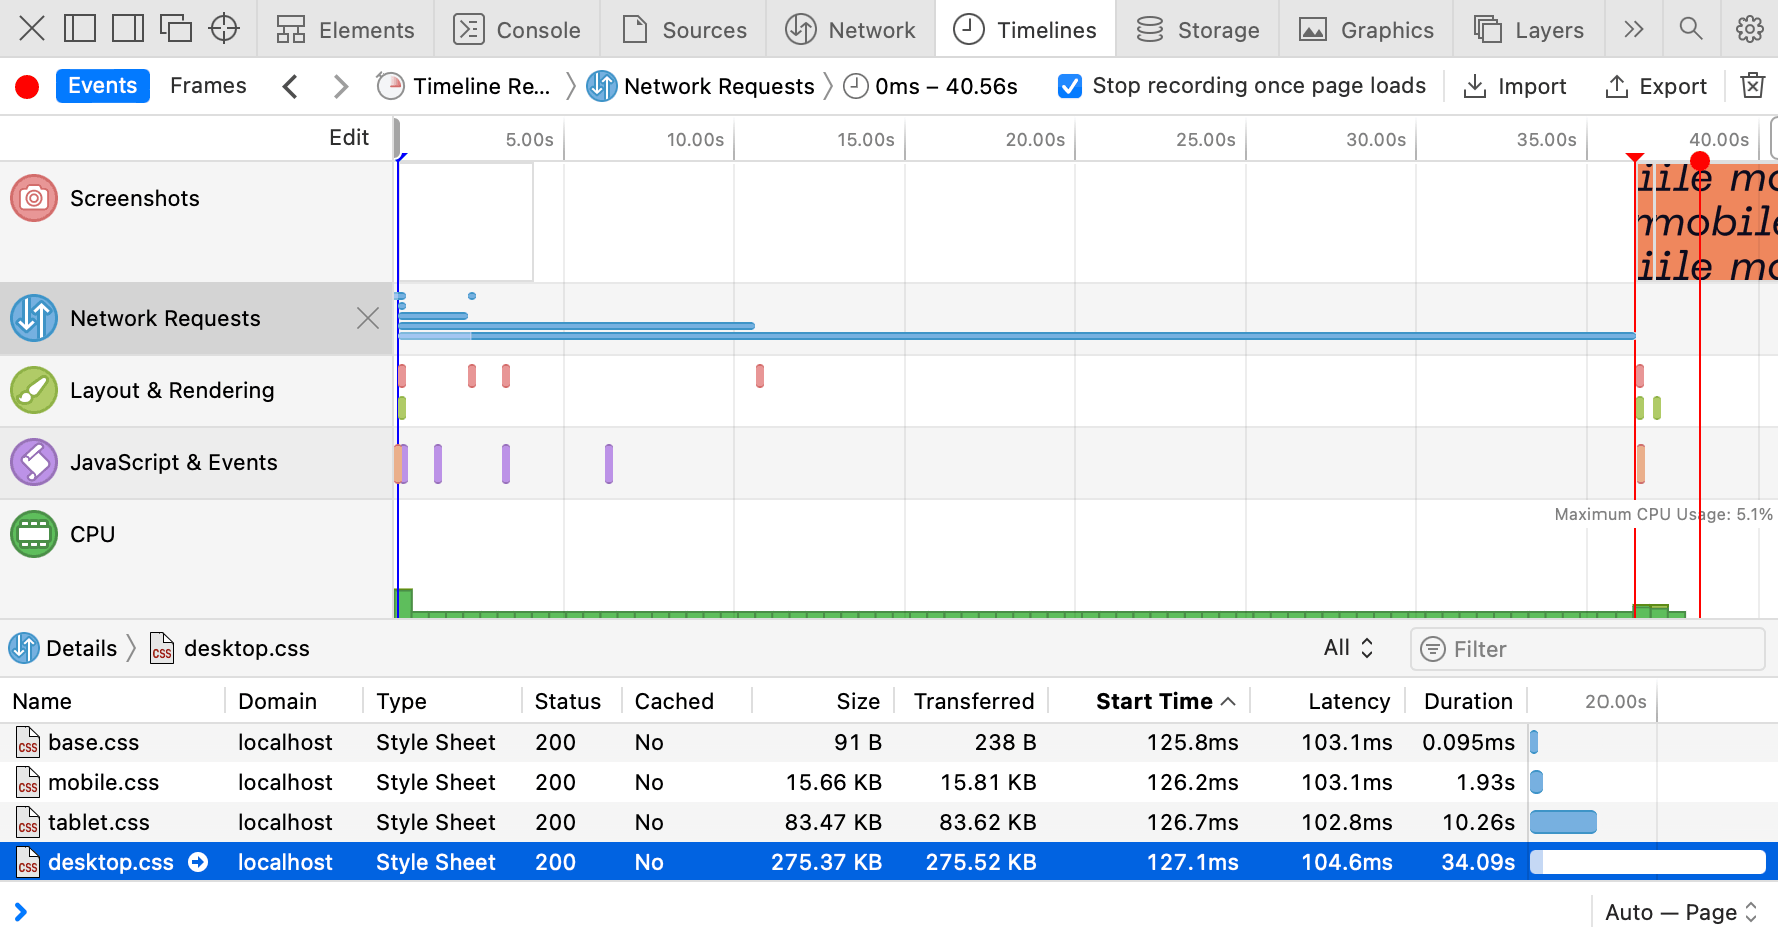Select the mobile.css row
1778x940 pixels.
click(x=889, y=782)
